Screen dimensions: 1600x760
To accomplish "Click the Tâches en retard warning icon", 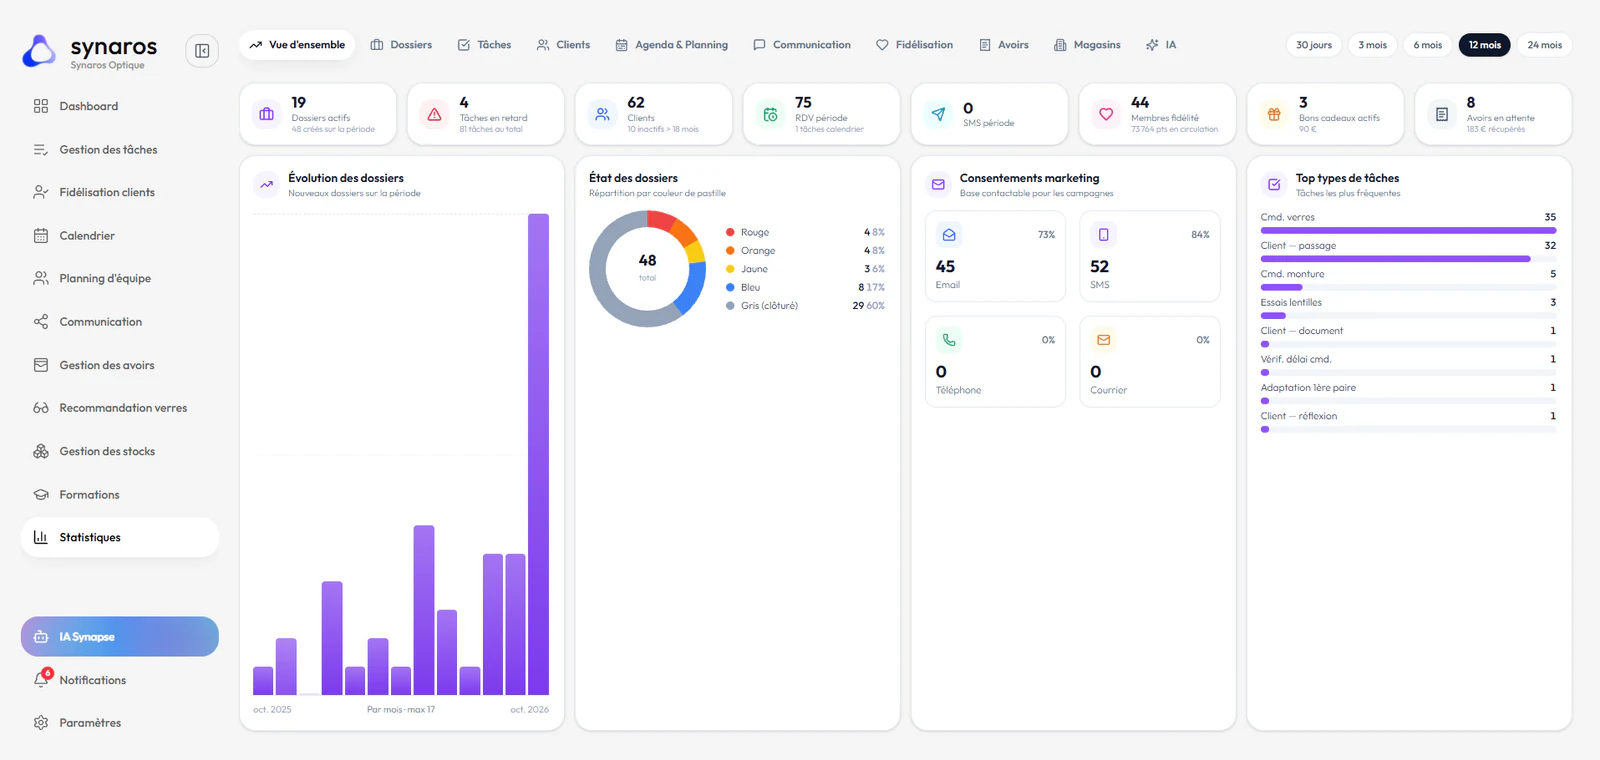I will pos(435,114).
